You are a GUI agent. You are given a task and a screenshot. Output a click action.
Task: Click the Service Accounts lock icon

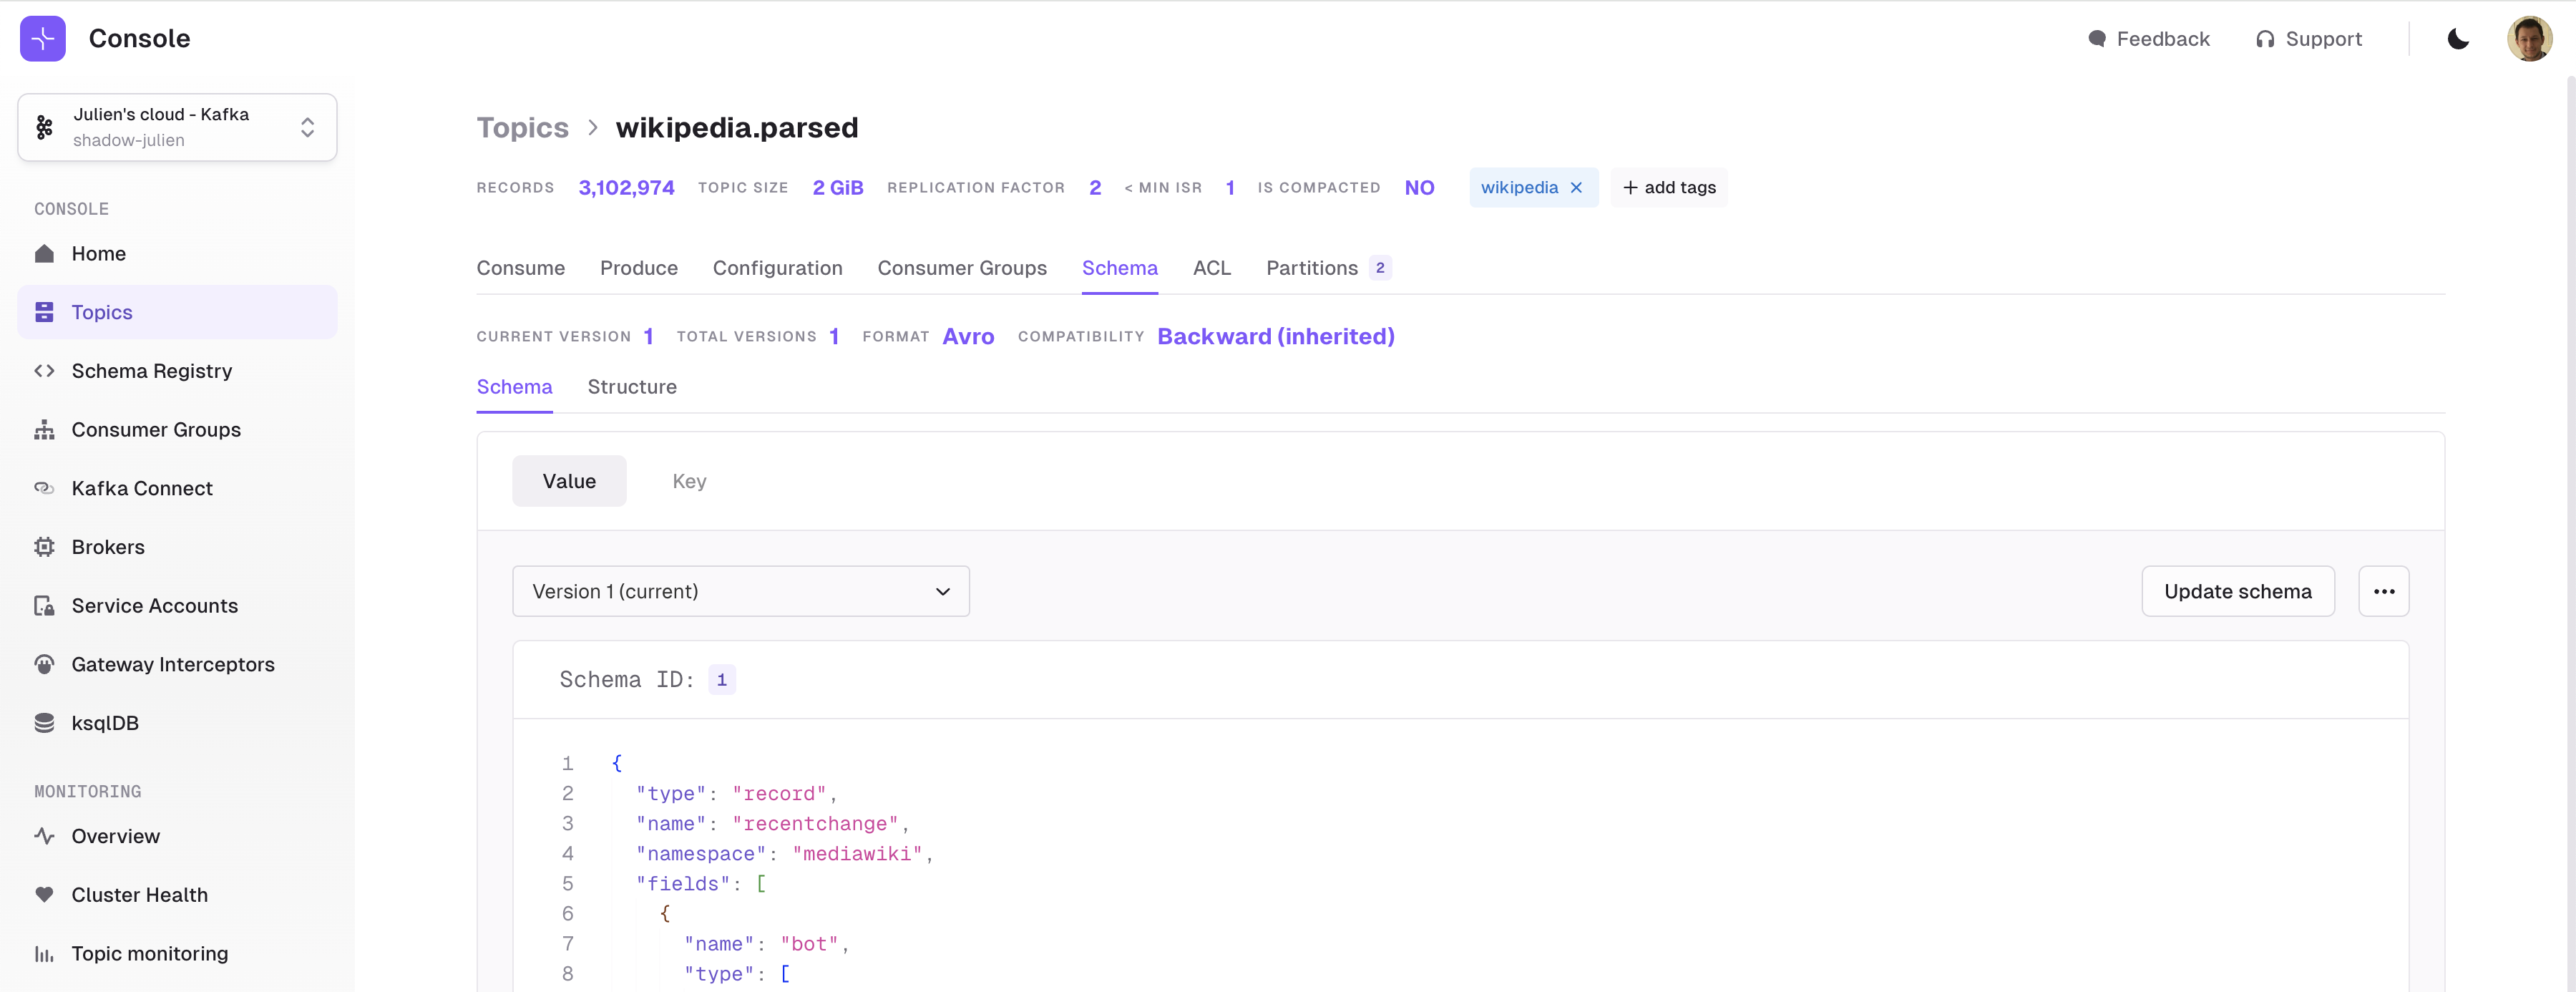[x=44, y=606]
